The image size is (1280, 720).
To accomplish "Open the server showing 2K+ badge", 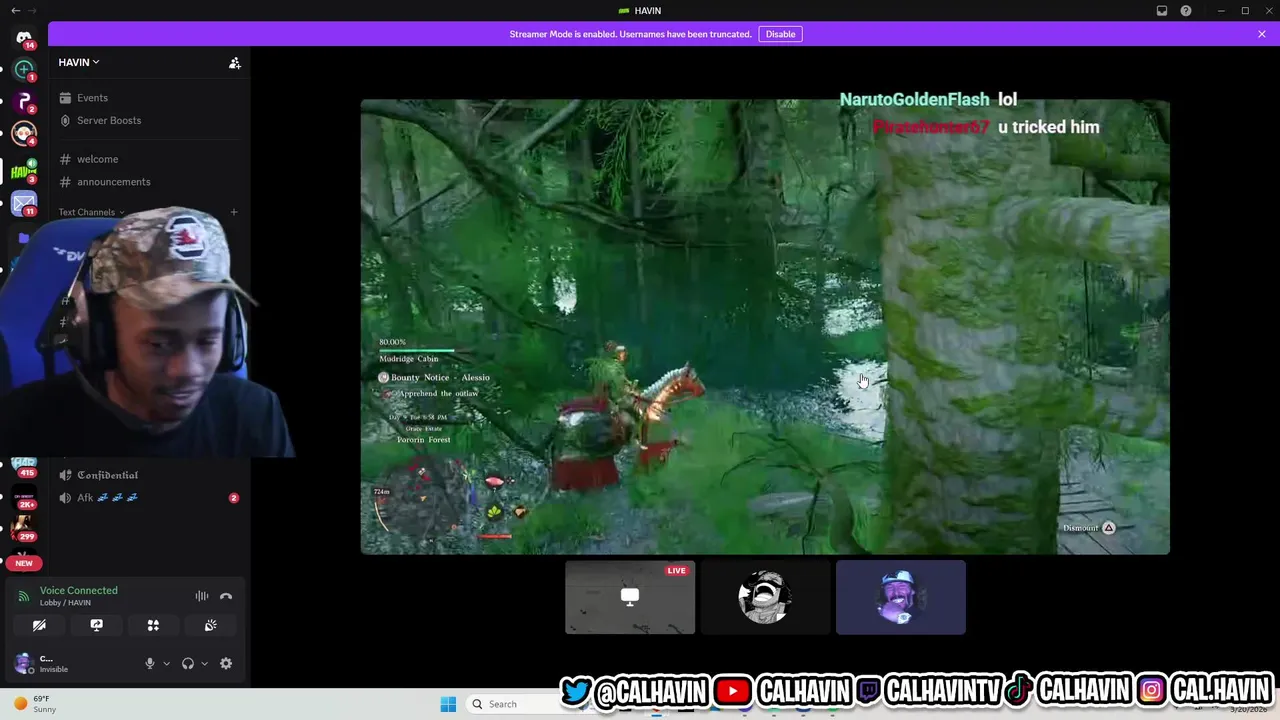I will (x=24, y=497).
